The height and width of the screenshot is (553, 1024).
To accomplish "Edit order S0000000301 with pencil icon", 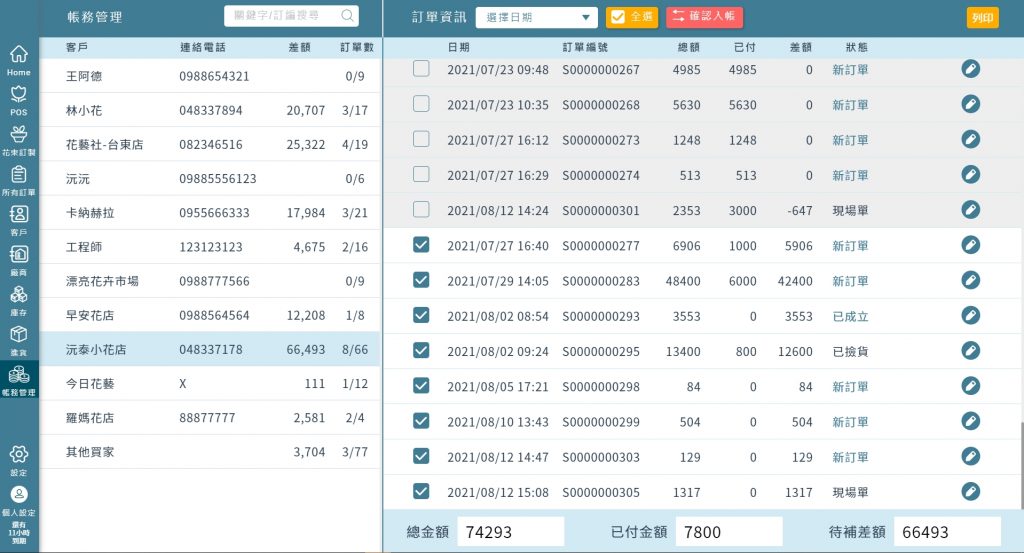I will [970, 210].
